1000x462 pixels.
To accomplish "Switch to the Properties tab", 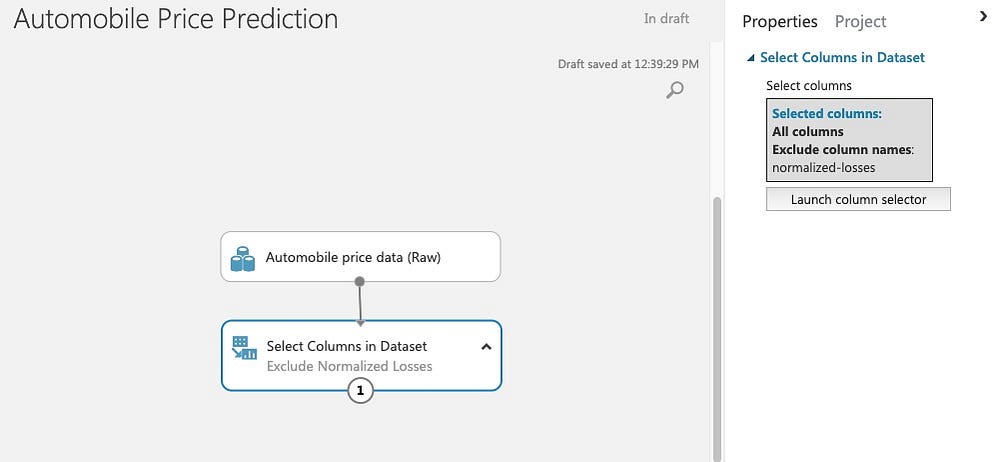I will (x=779, y=21).
